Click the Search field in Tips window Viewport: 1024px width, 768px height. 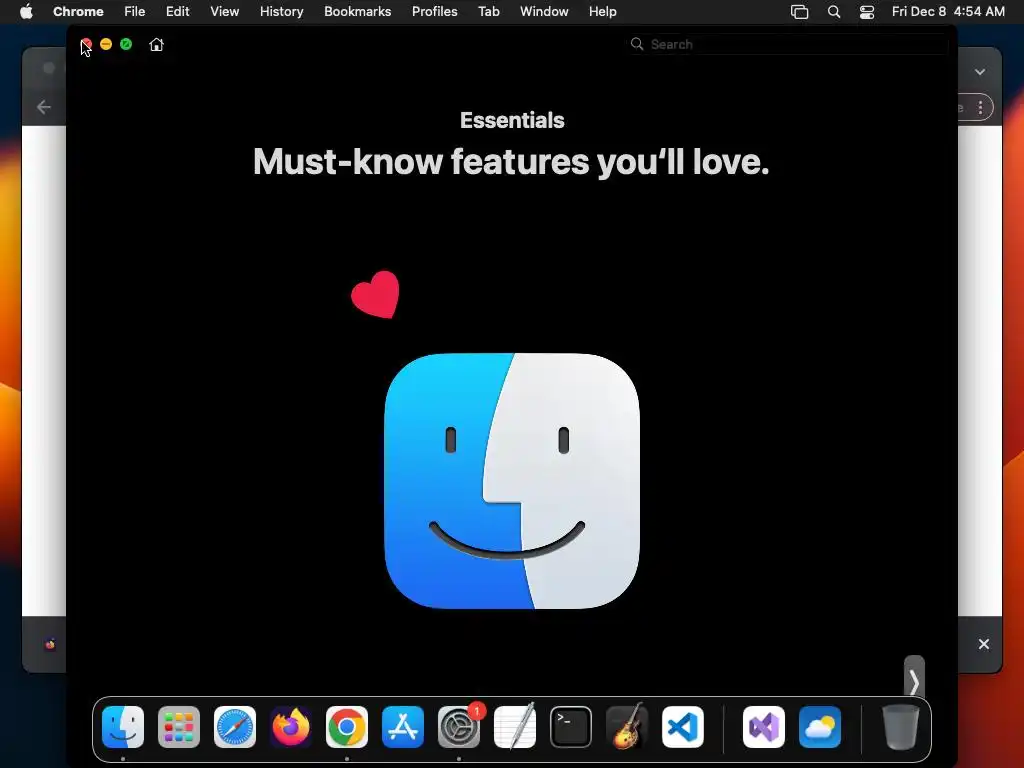[x=788, y=44]
